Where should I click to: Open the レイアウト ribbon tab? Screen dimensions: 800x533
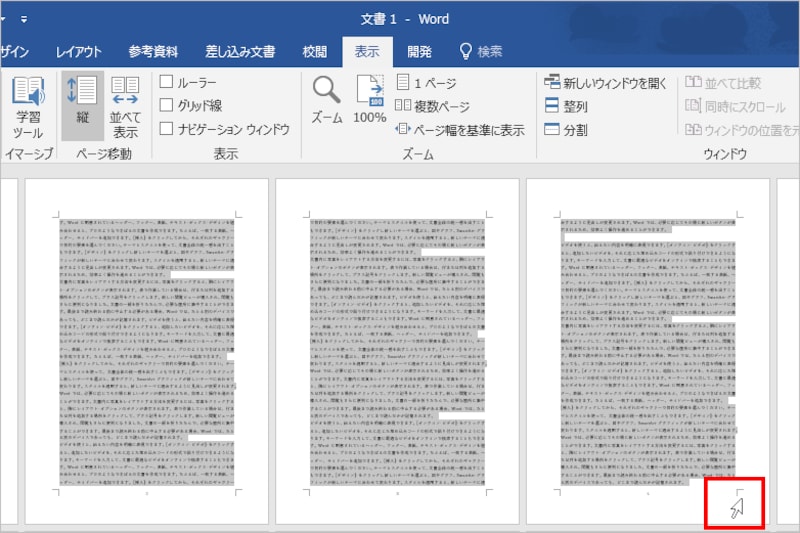coord(79,52)
